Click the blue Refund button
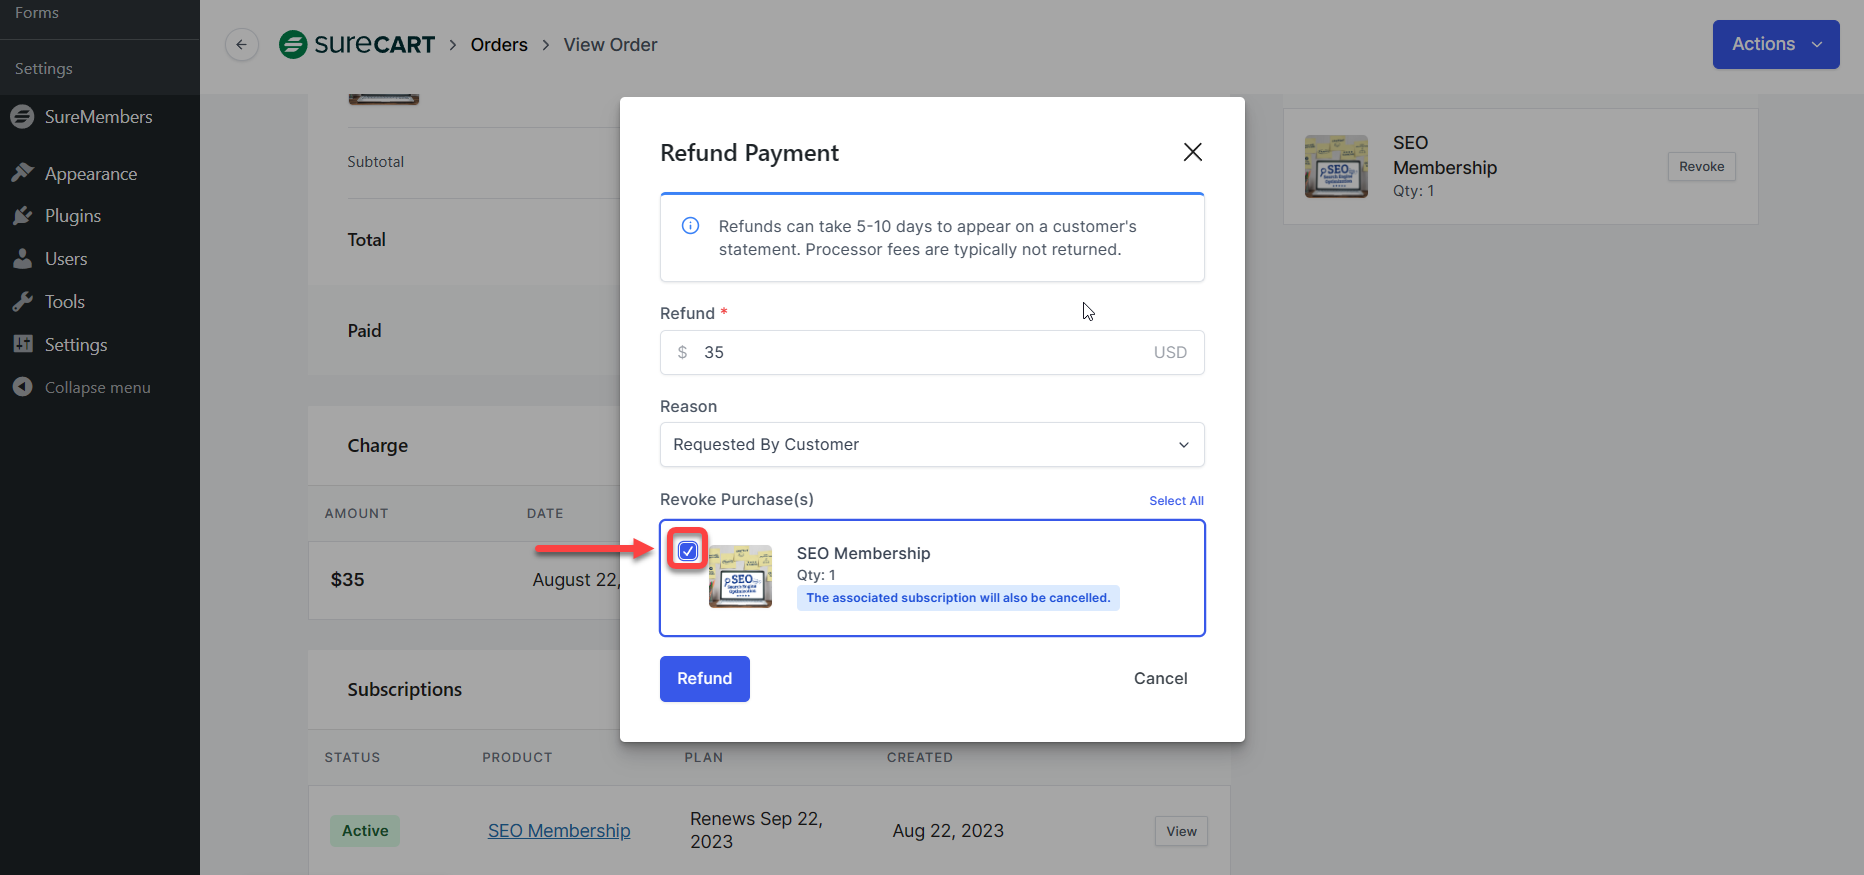This screenshot has width=1864, height=875. 705,679
